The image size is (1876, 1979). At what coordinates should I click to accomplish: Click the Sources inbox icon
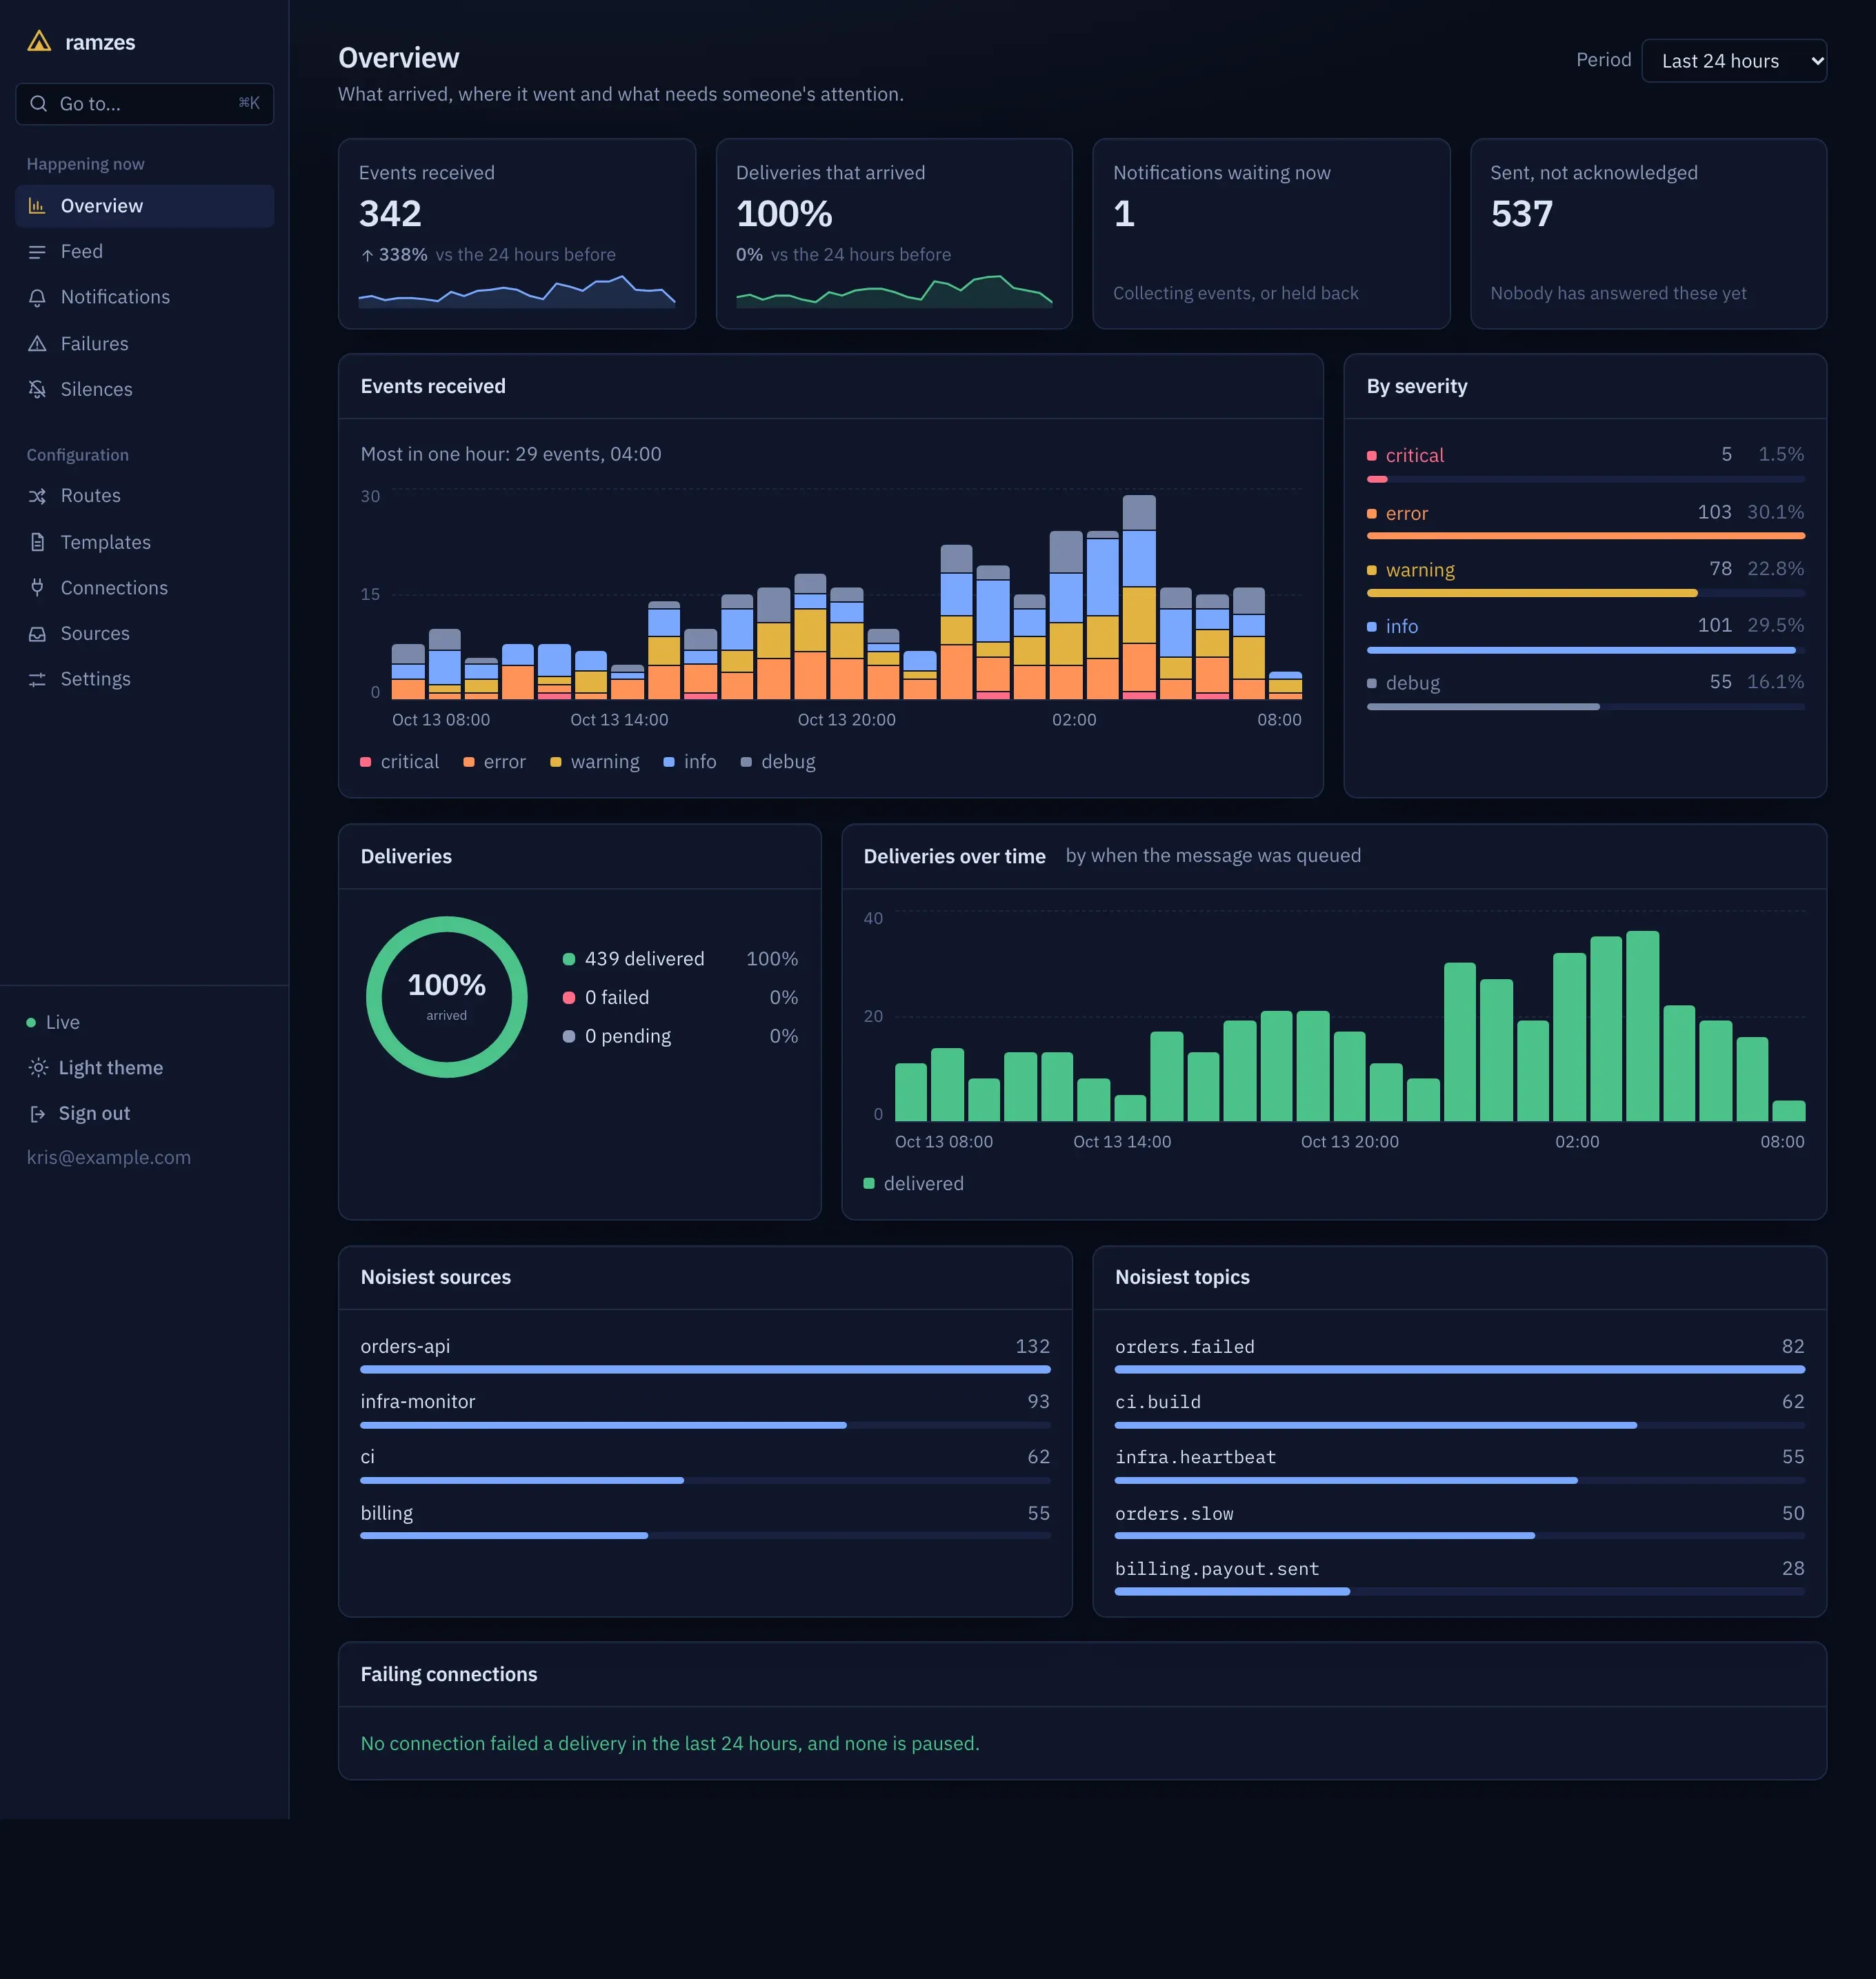37,634
